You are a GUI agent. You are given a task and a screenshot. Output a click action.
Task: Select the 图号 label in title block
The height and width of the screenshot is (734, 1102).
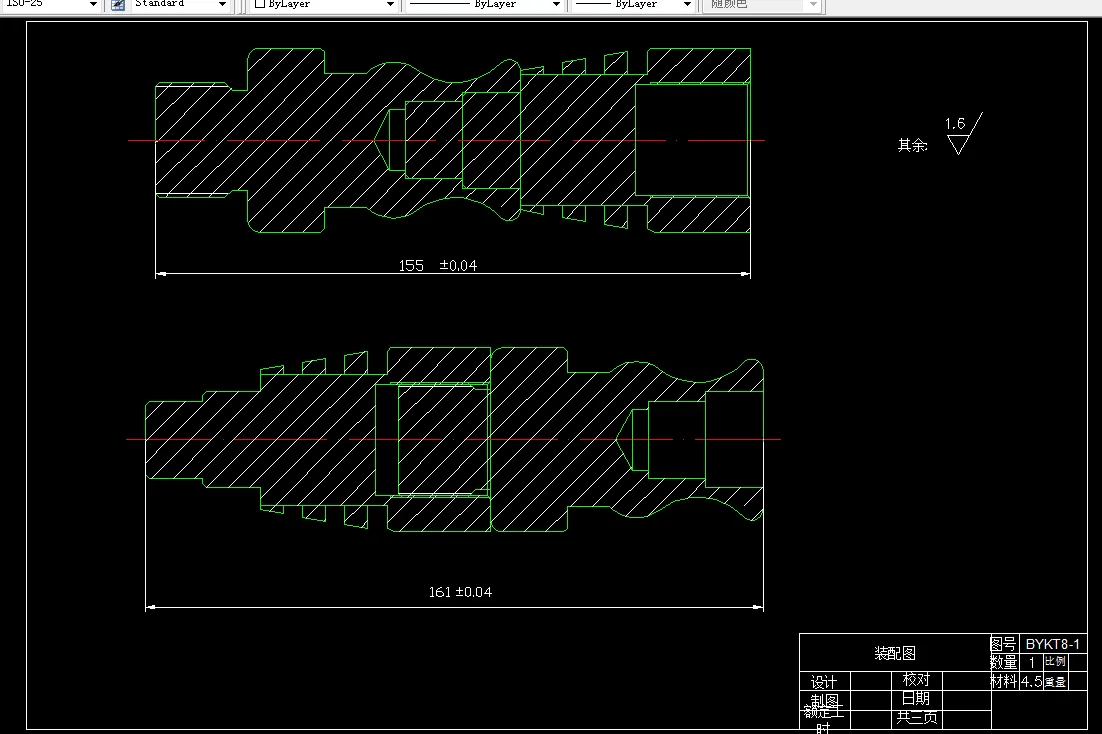(x=1003, y=644)
